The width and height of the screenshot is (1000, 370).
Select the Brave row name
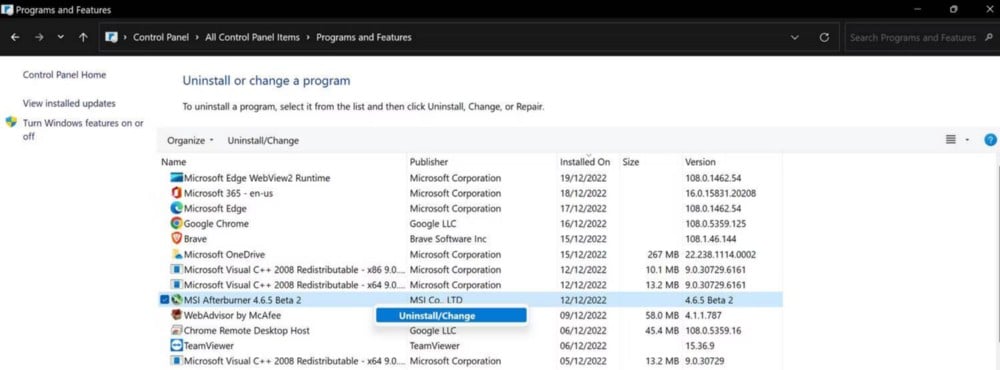click(x=195, y=239)
